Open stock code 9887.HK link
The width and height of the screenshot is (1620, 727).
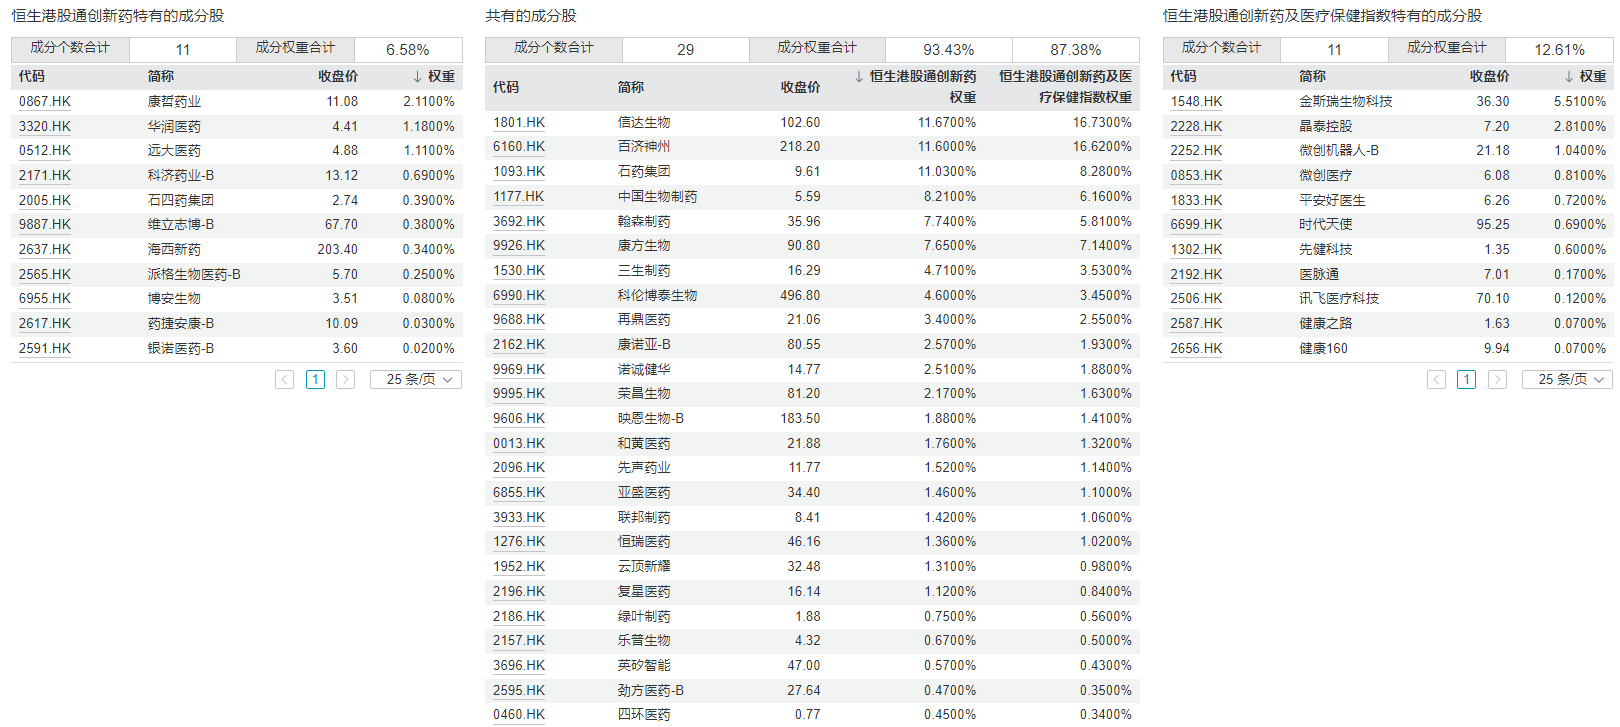click(45, 225)
